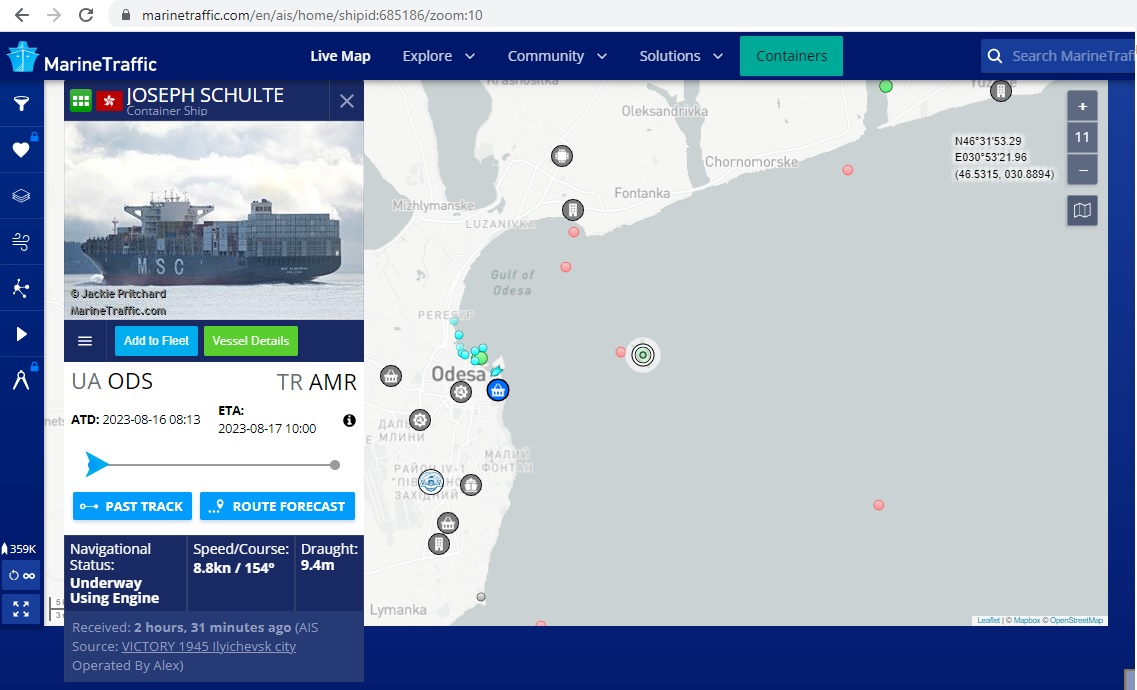The width and height of the screenshot is (1137, 690).
Task: Open the map style selector icon
Action: 1082,211
